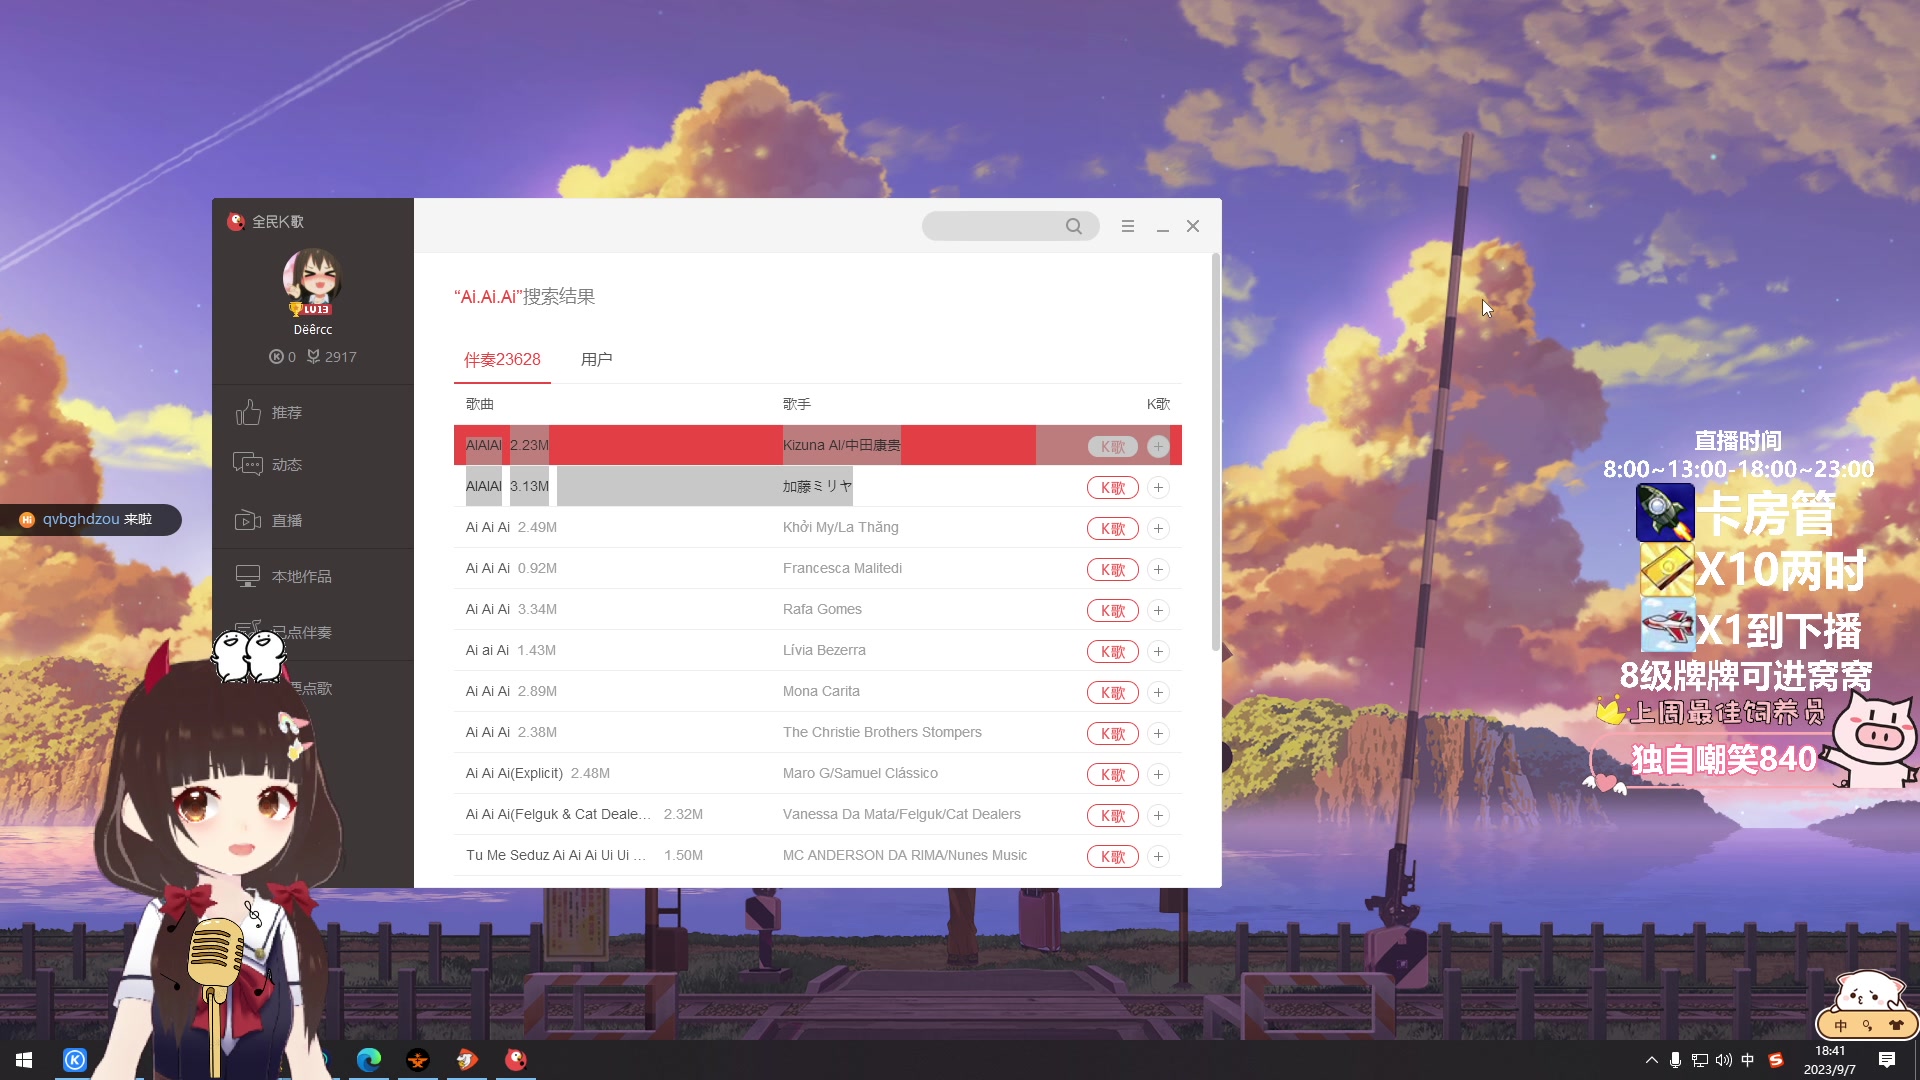The image size is (1920, 1080).
Task: Add the Francesca Malitedi song with plus
Action: 1158,569
